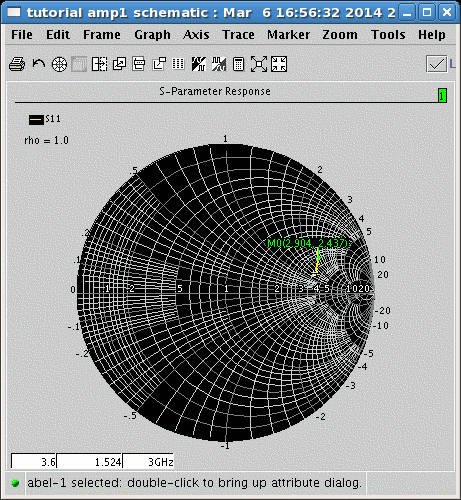Click the print icon in the toolbar
The width and height of the screenshot is (461, 500).
pyautogui.click(x=17, y=64)
